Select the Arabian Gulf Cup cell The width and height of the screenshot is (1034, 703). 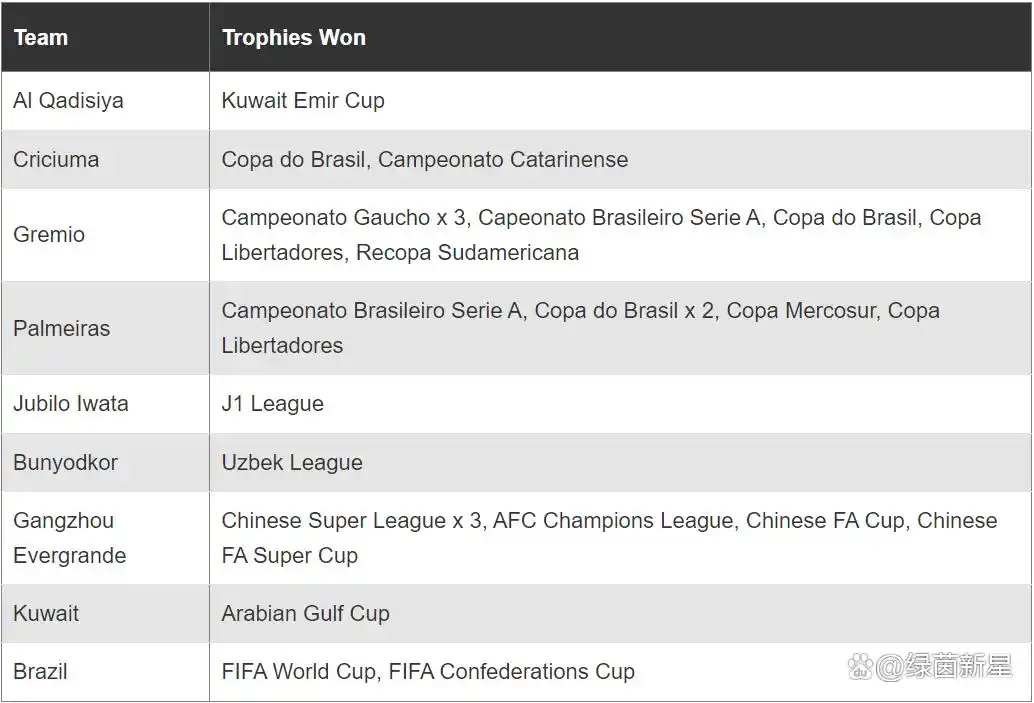(x=621, y=614)
